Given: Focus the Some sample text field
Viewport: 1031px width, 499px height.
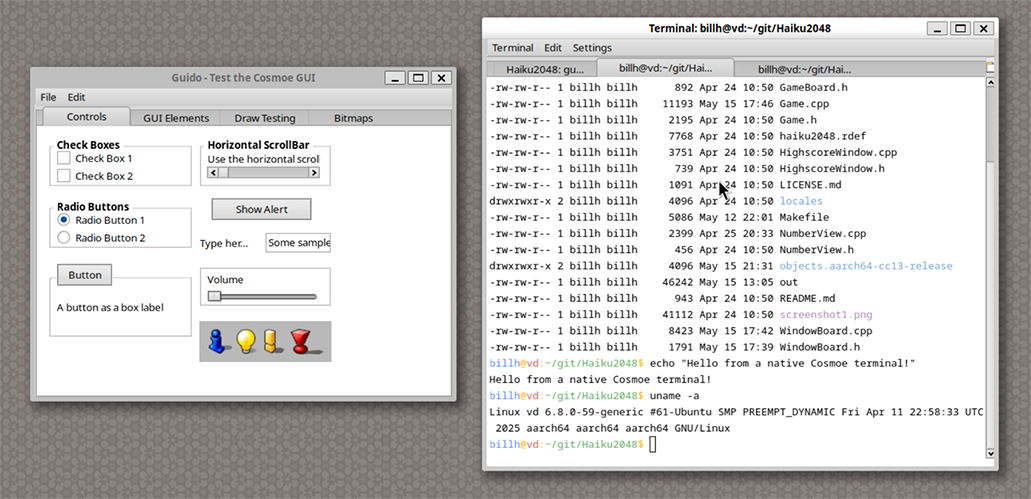Looking at the screenshot, I should pos(297,243).
